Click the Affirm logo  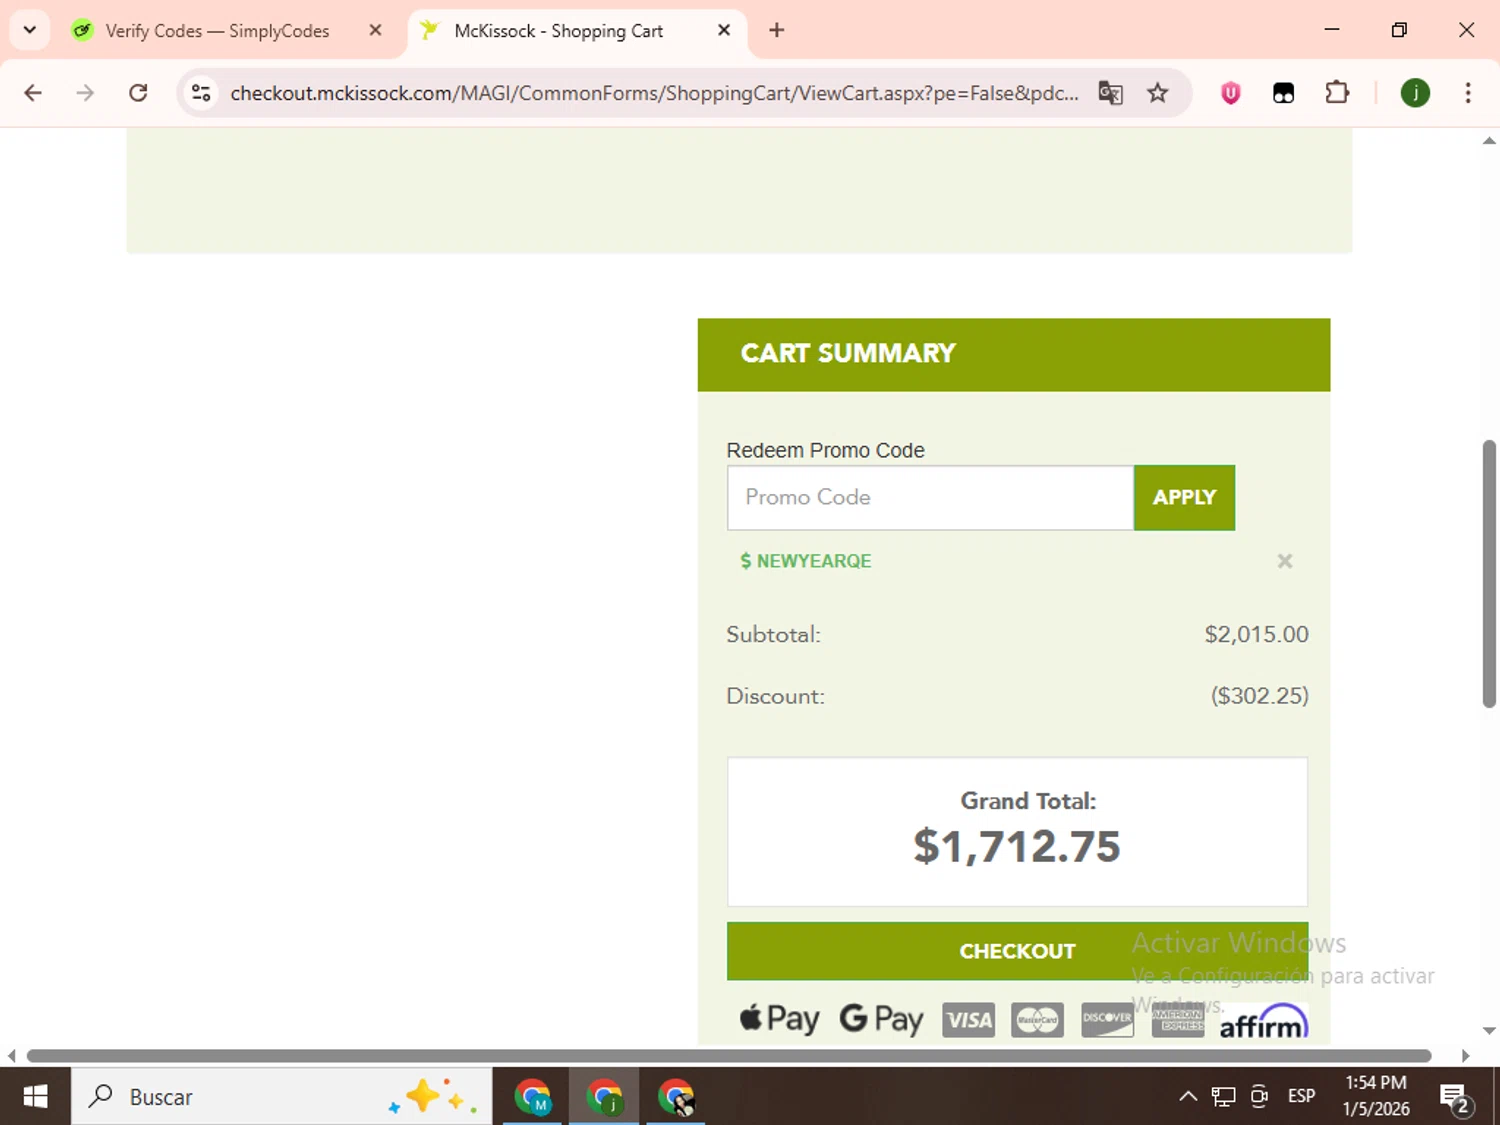coord(1263,1022)
